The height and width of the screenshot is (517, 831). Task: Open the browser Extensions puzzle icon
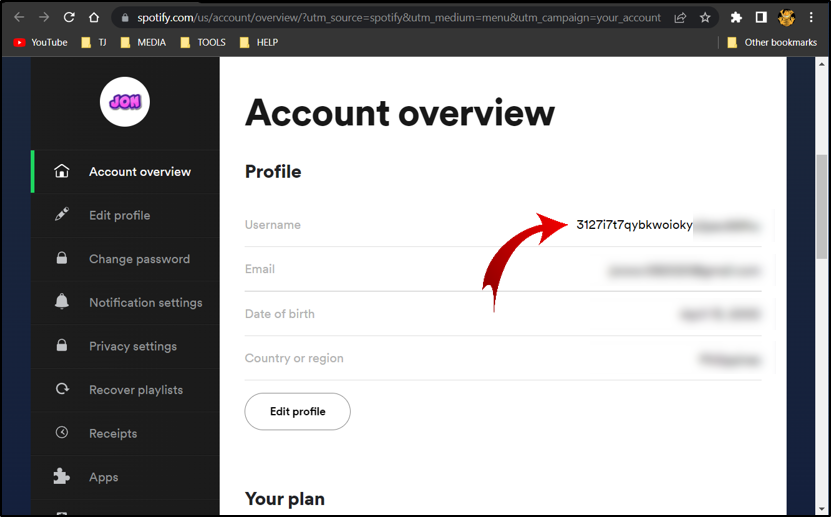(737, 18)
